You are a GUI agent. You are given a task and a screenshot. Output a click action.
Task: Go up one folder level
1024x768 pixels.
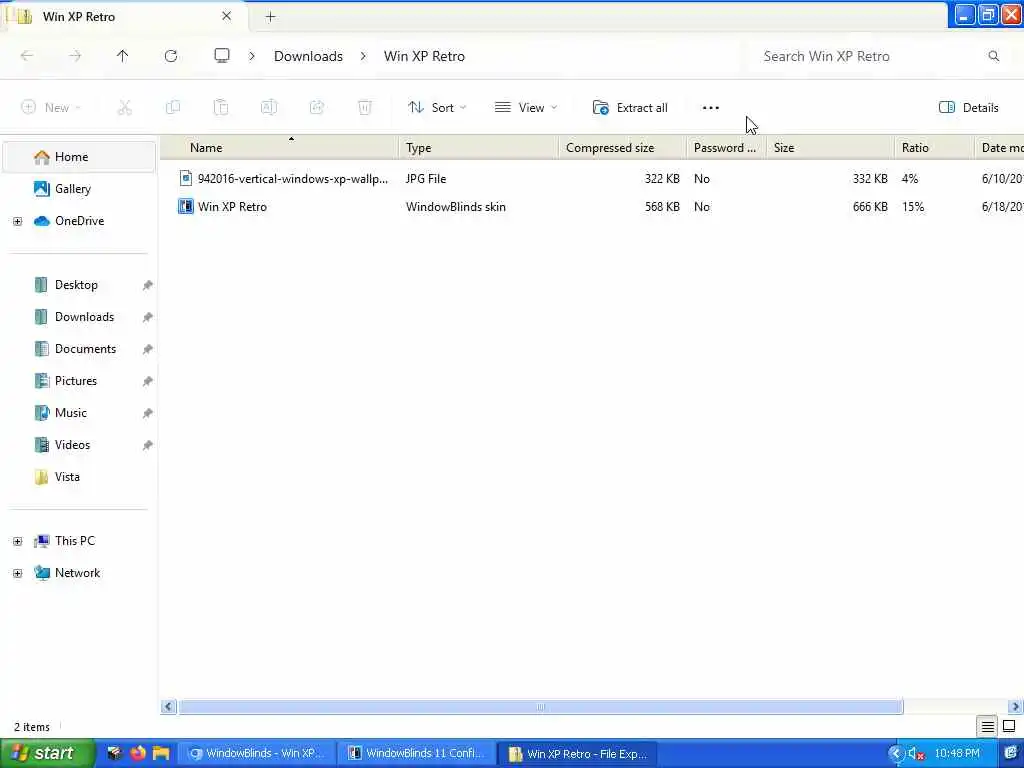[123, 56]
